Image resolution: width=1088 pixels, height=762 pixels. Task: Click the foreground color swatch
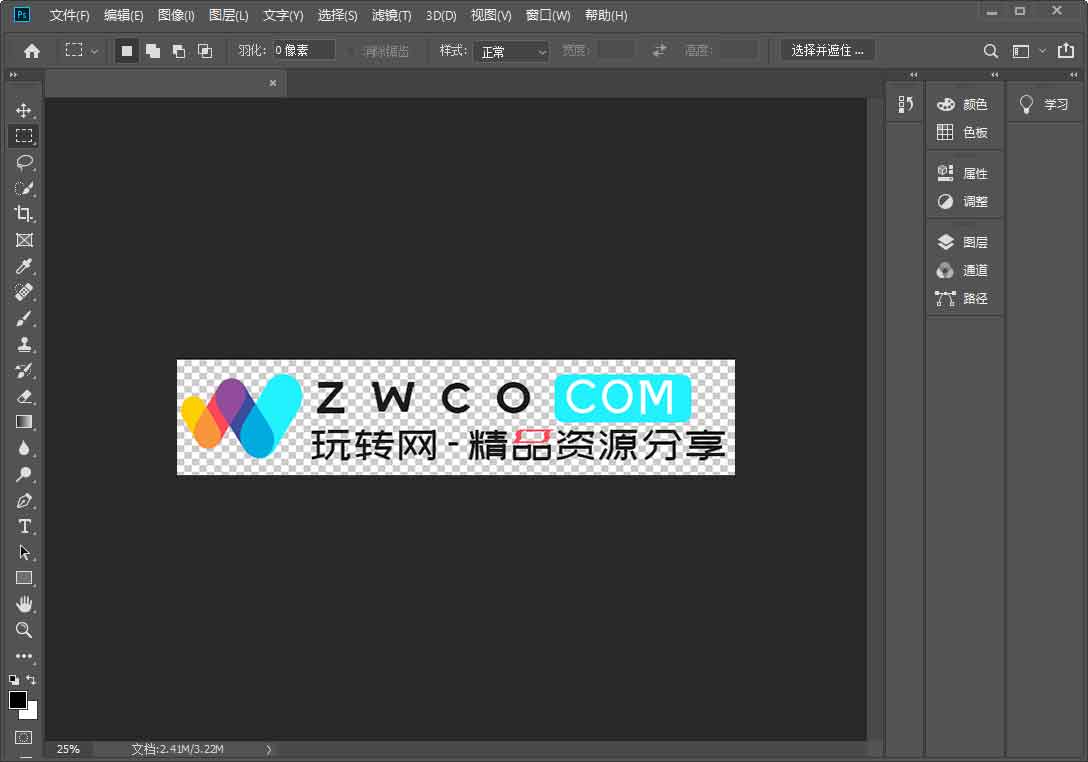[x=18, y=700]
